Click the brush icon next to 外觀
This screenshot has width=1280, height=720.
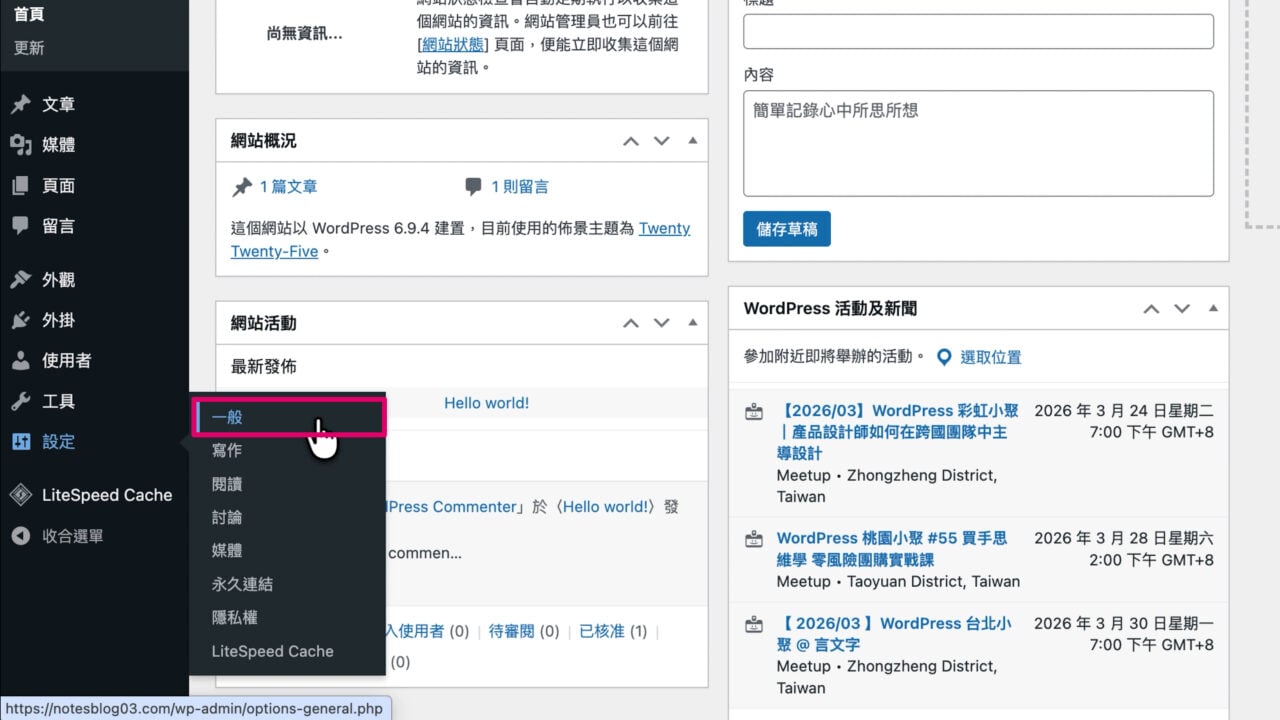point(21,280)
